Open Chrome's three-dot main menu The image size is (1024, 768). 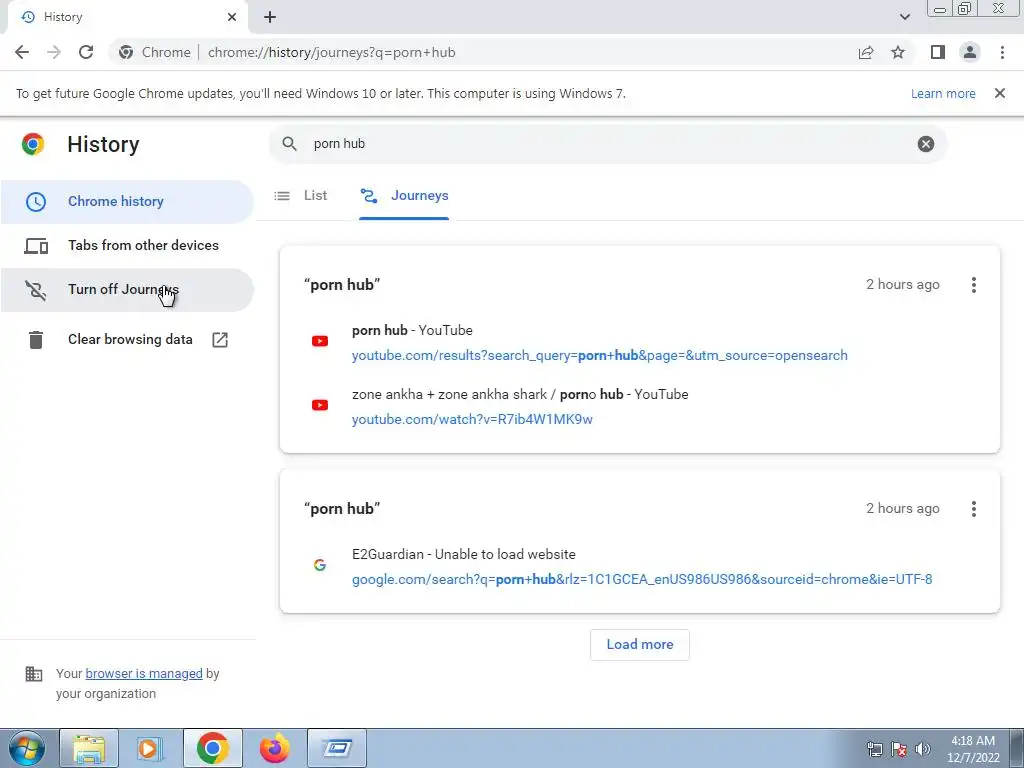(x=1002, y=52)
